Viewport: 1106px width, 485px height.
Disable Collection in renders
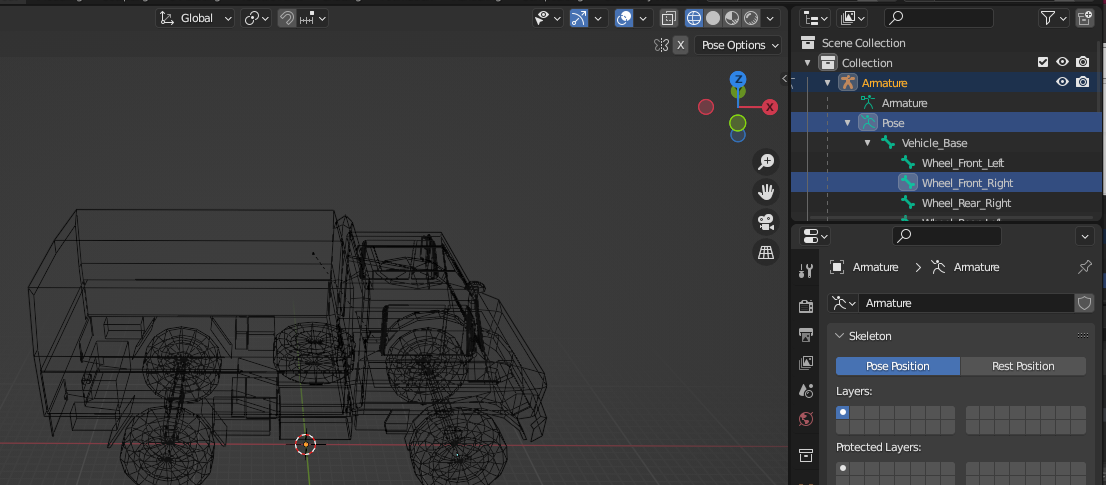pos(1083,63)
